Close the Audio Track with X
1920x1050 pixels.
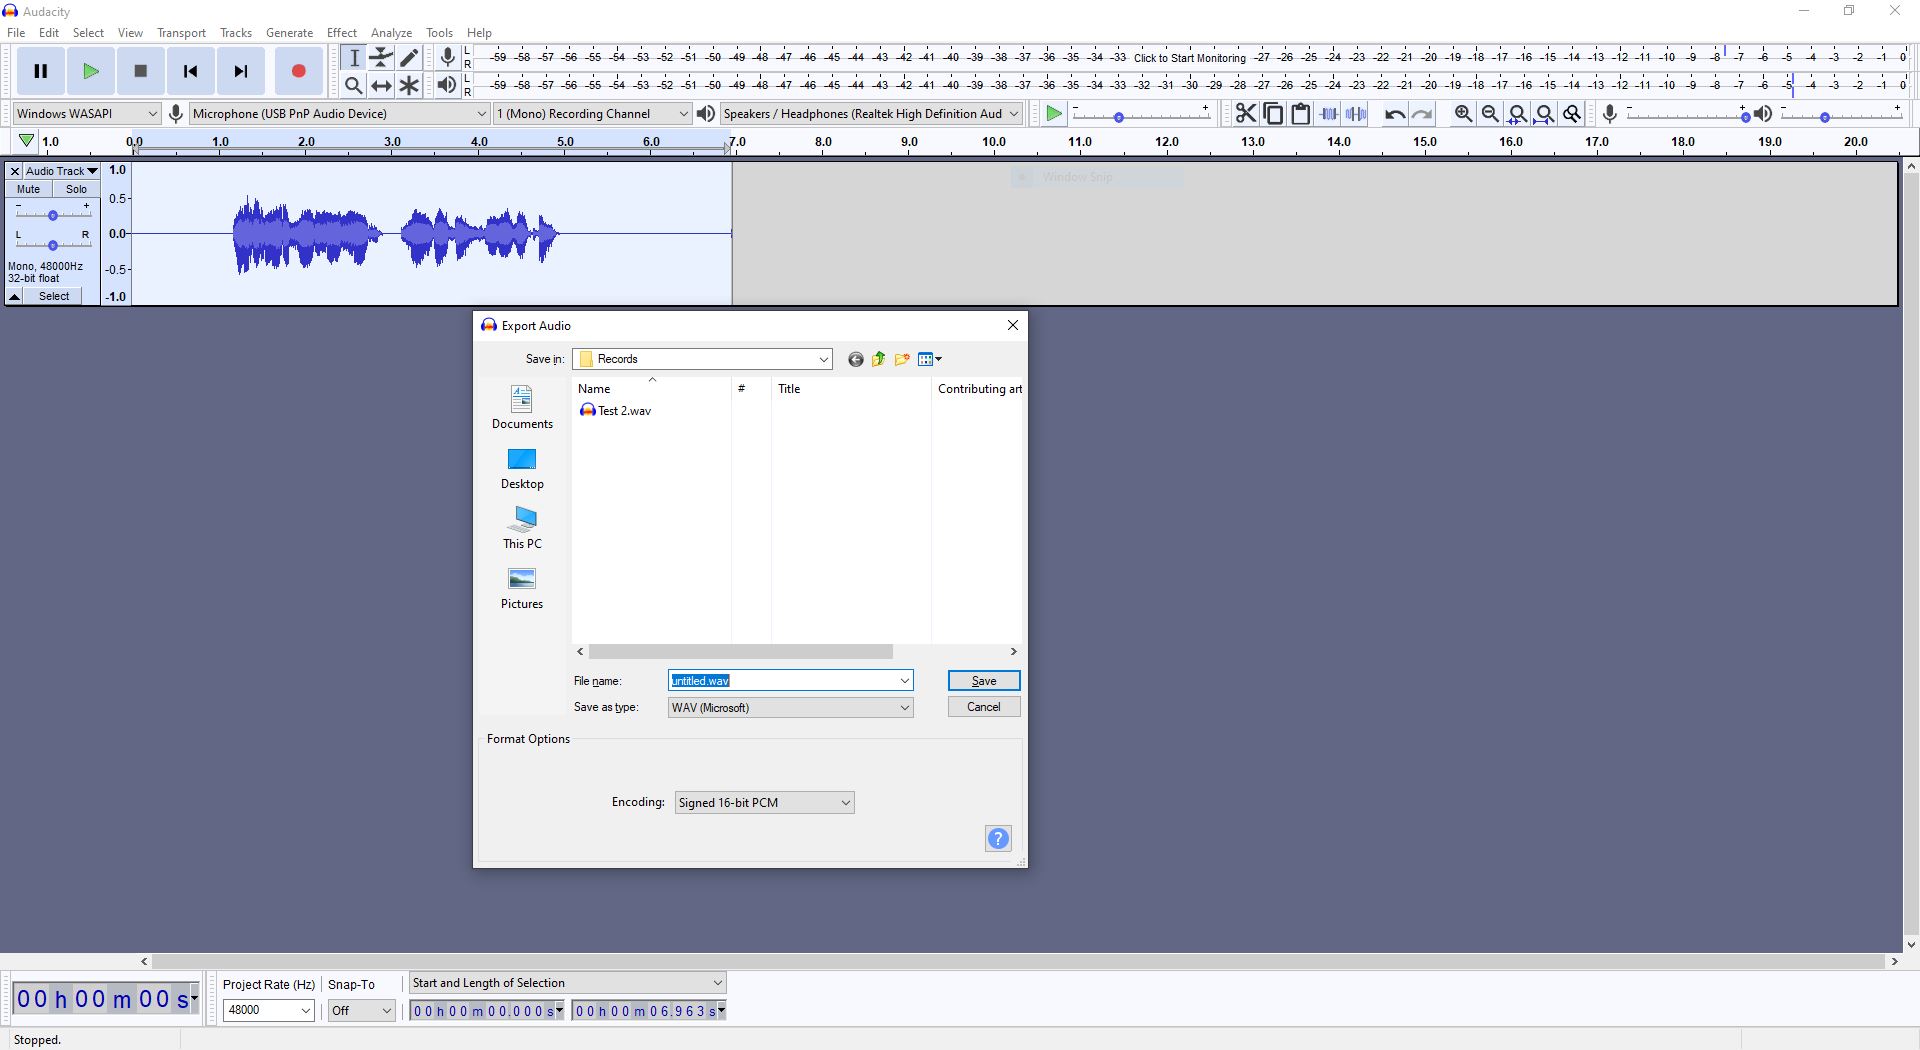tap(14, 171)
